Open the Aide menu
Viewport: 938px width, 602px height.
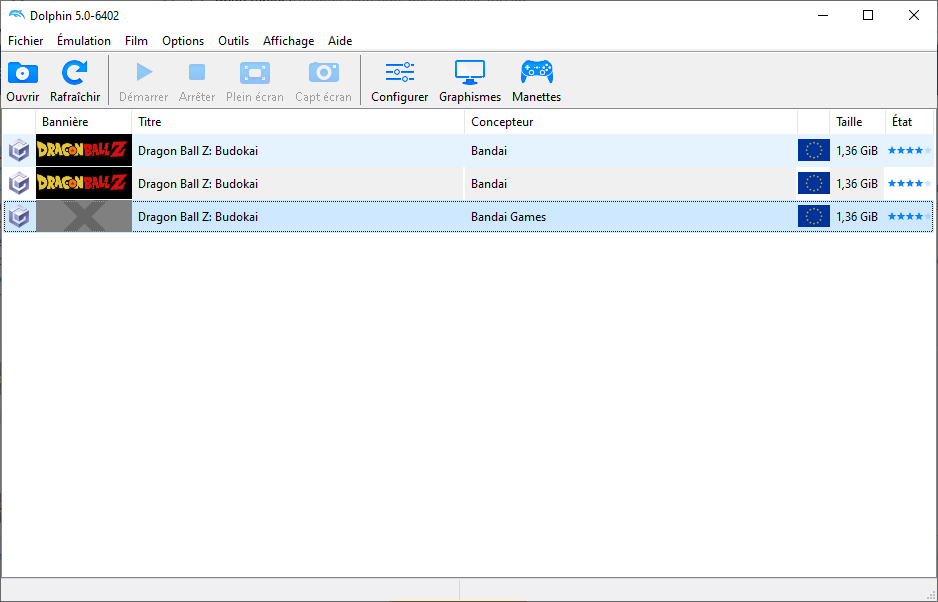click(340, 41)
